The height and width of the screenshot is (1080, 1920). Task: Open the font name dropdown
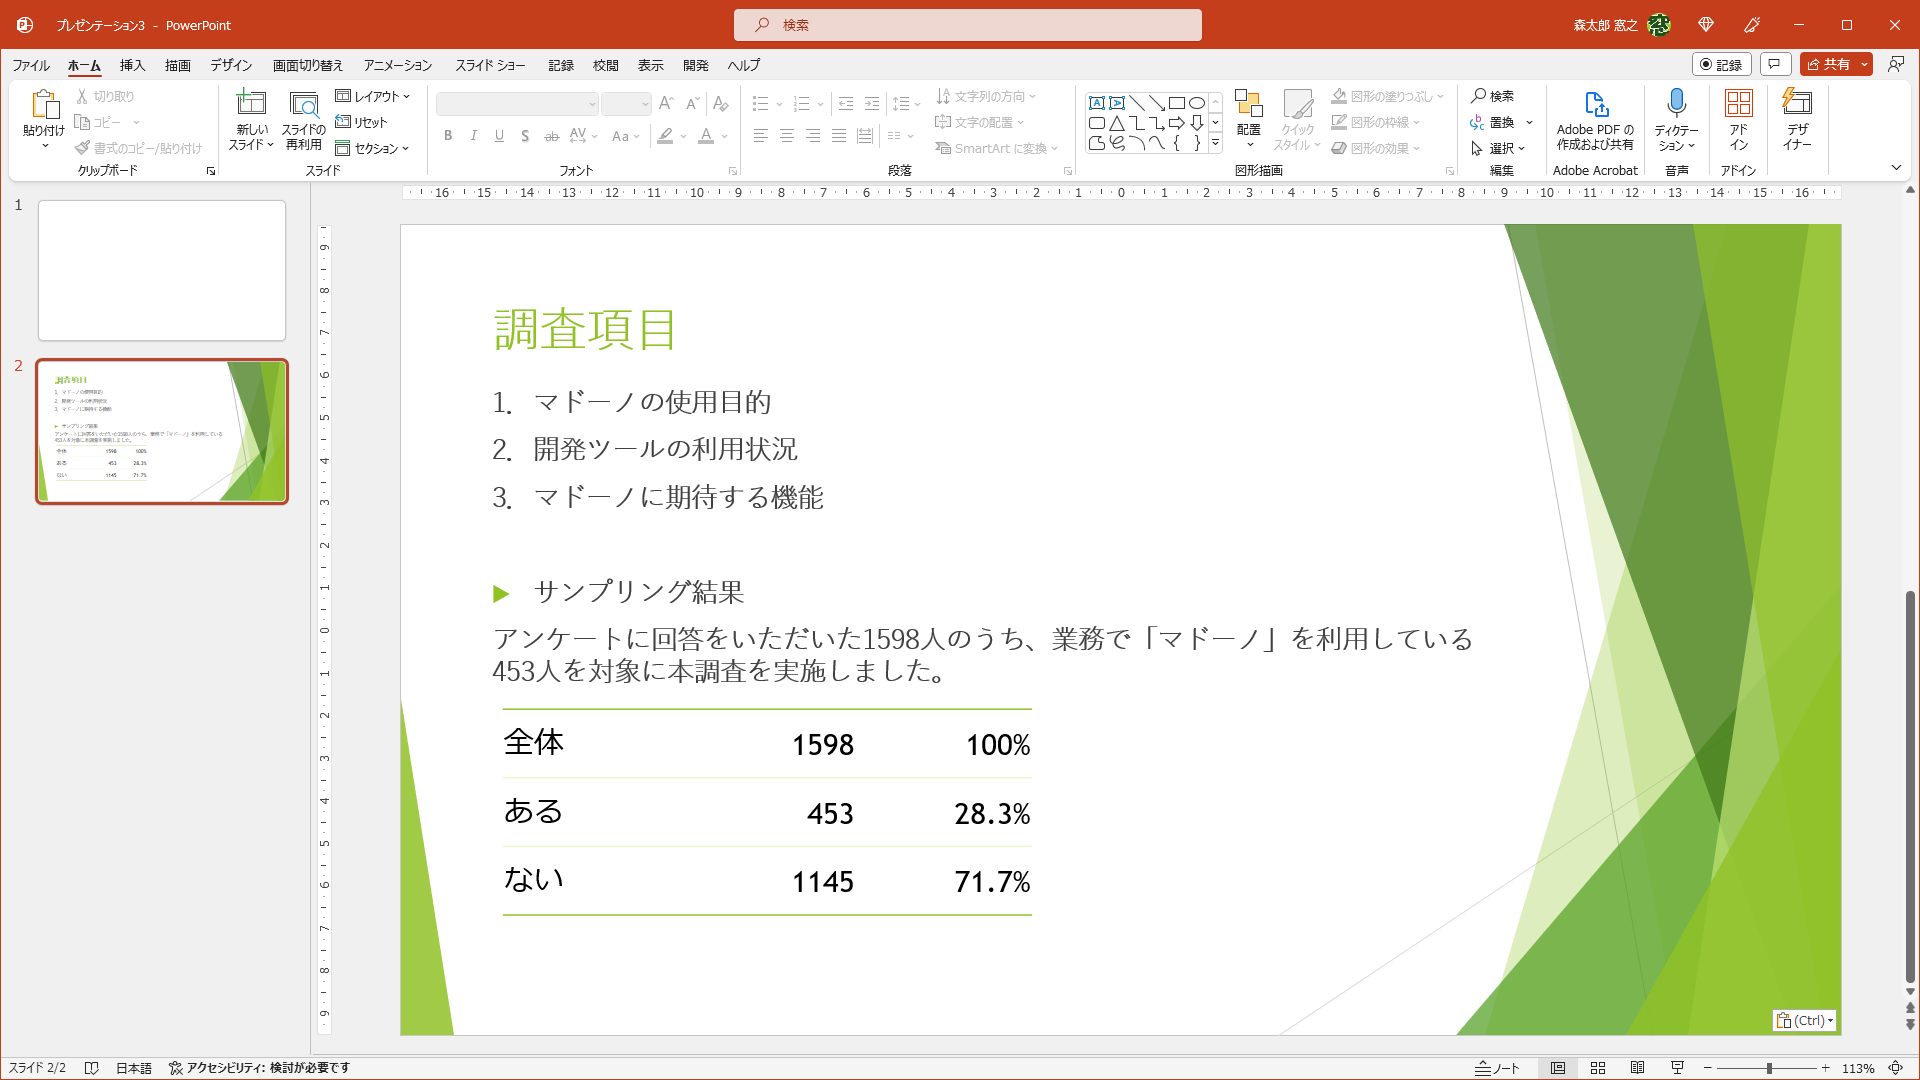pyautogui.click(x=591, y=104)
